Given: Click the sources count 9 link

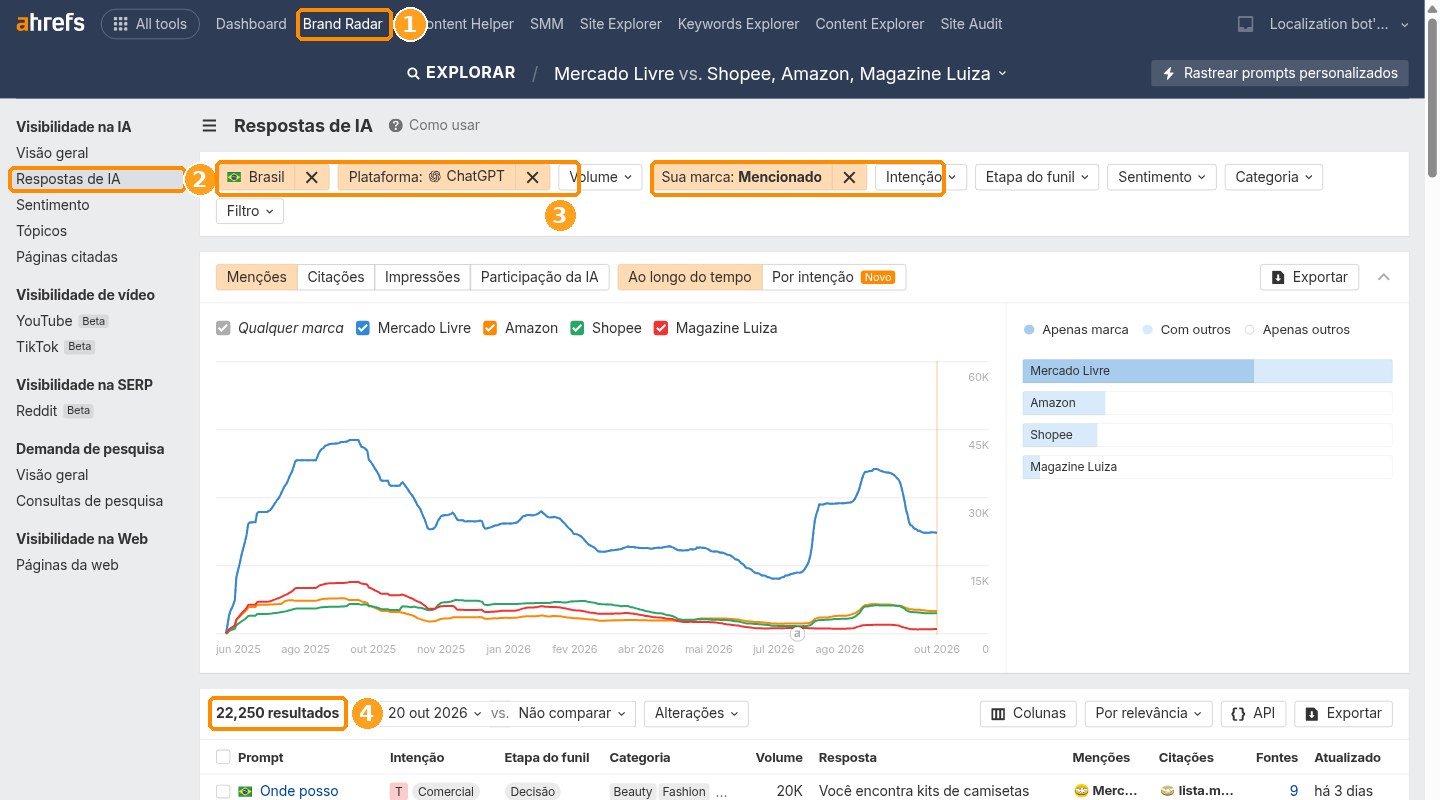Looking at the screenshot, I should point(1294,791).
